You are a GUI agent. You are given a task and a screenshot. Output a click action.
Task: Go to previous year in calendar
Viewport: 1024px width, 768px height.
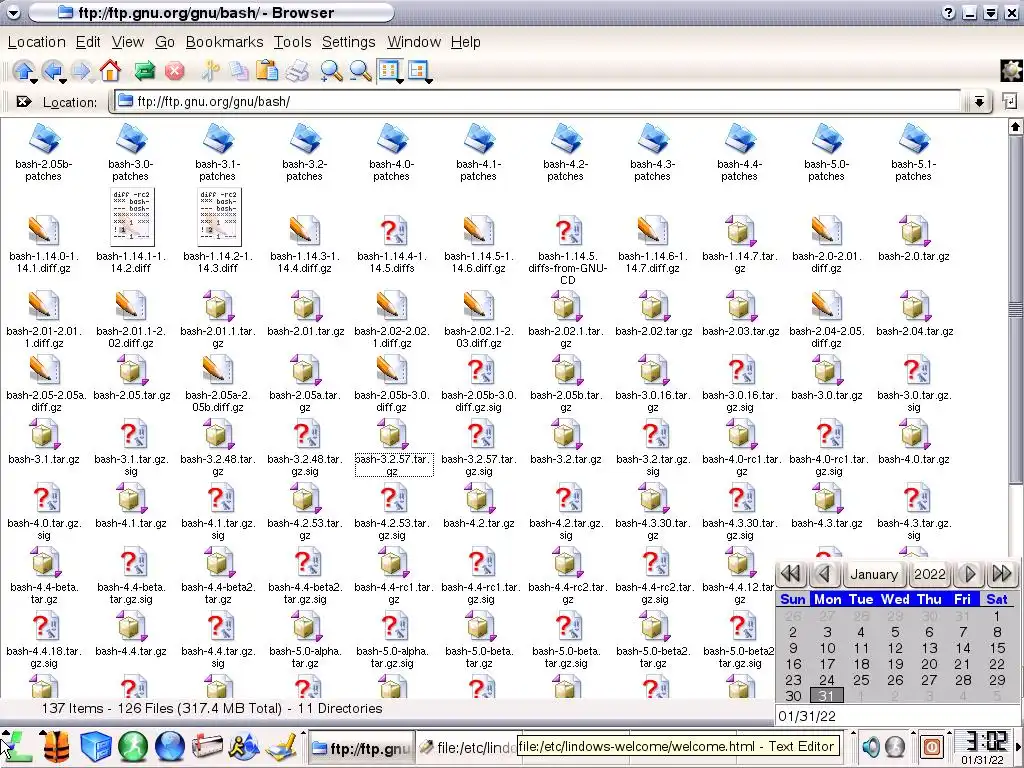pyautogui.click(x=791, y=574)
